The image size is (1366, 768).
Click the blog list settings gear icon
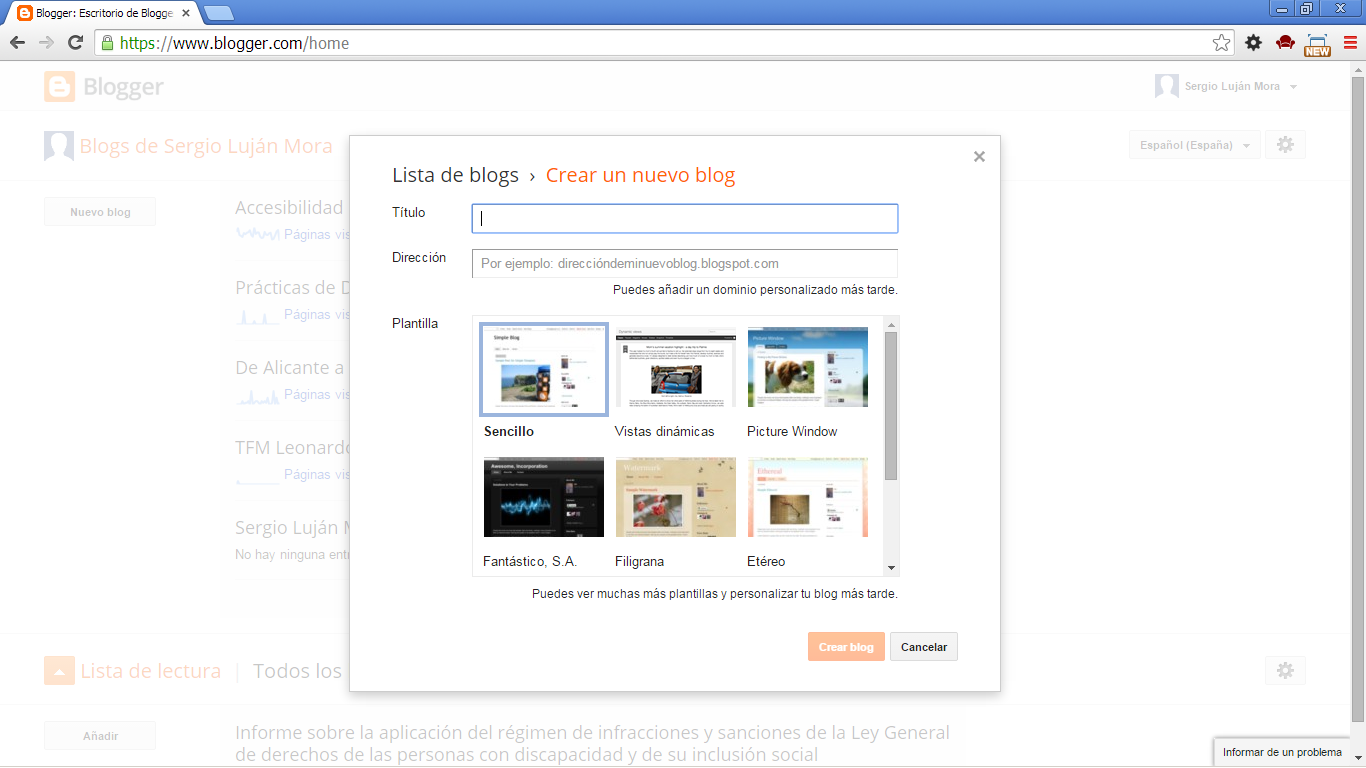[x=1285, y=145]
